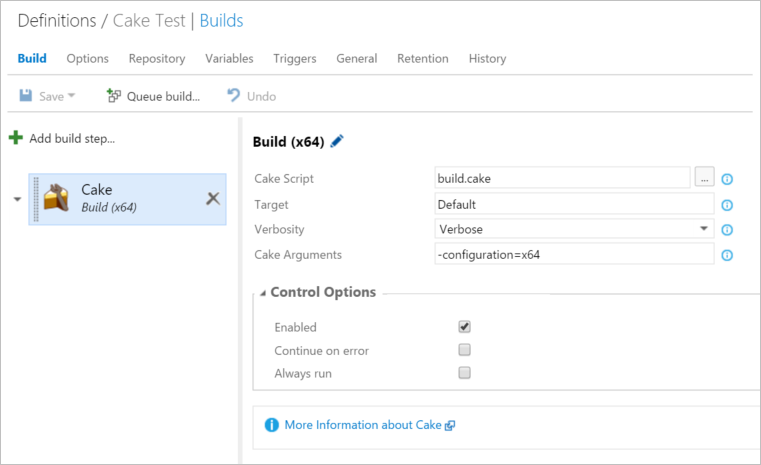Image resolution: width=761 pixels, height=465 pixels.
Task: Click the Cake Arguments input field
Action: coord(574,254)
